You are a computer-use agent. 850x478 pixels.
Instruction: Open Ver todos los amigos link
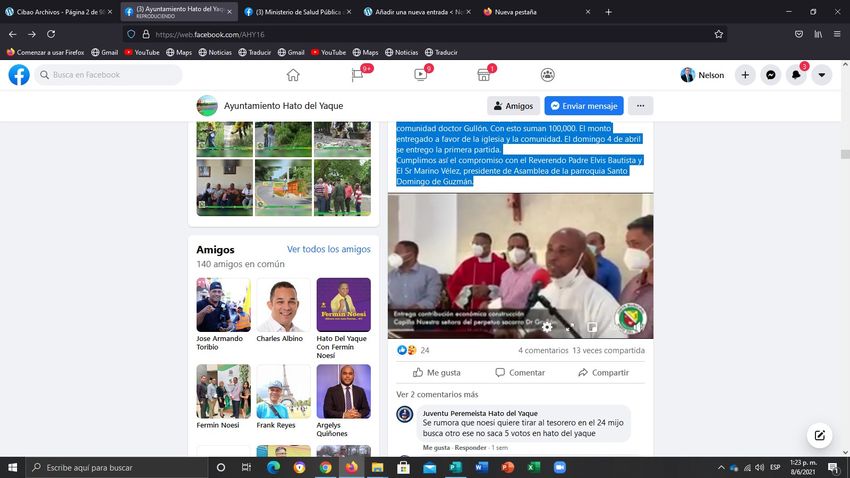click(328, 249)
